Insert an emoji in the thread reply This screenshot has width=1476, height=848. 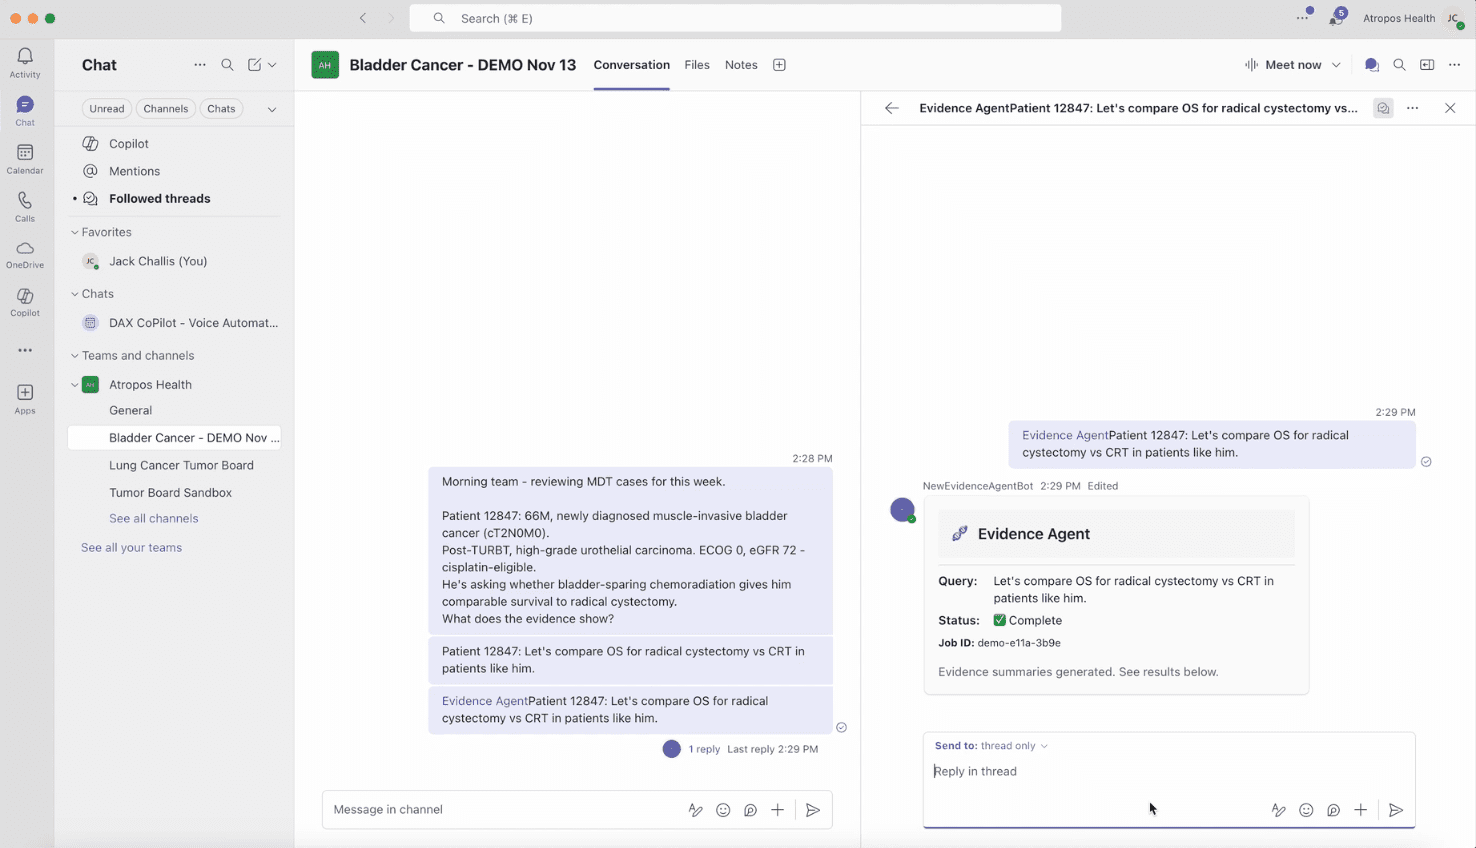[1306, 810]
